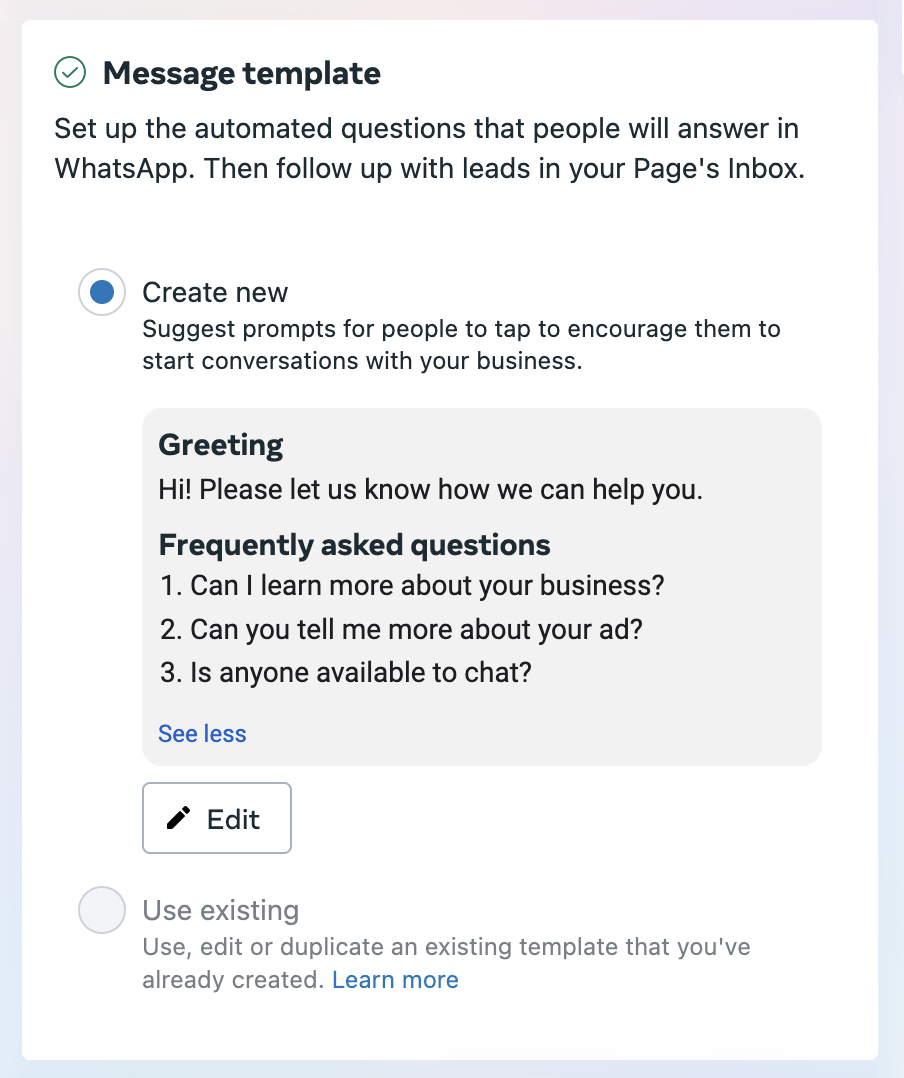Click the Greeting heading in preview

221,446
